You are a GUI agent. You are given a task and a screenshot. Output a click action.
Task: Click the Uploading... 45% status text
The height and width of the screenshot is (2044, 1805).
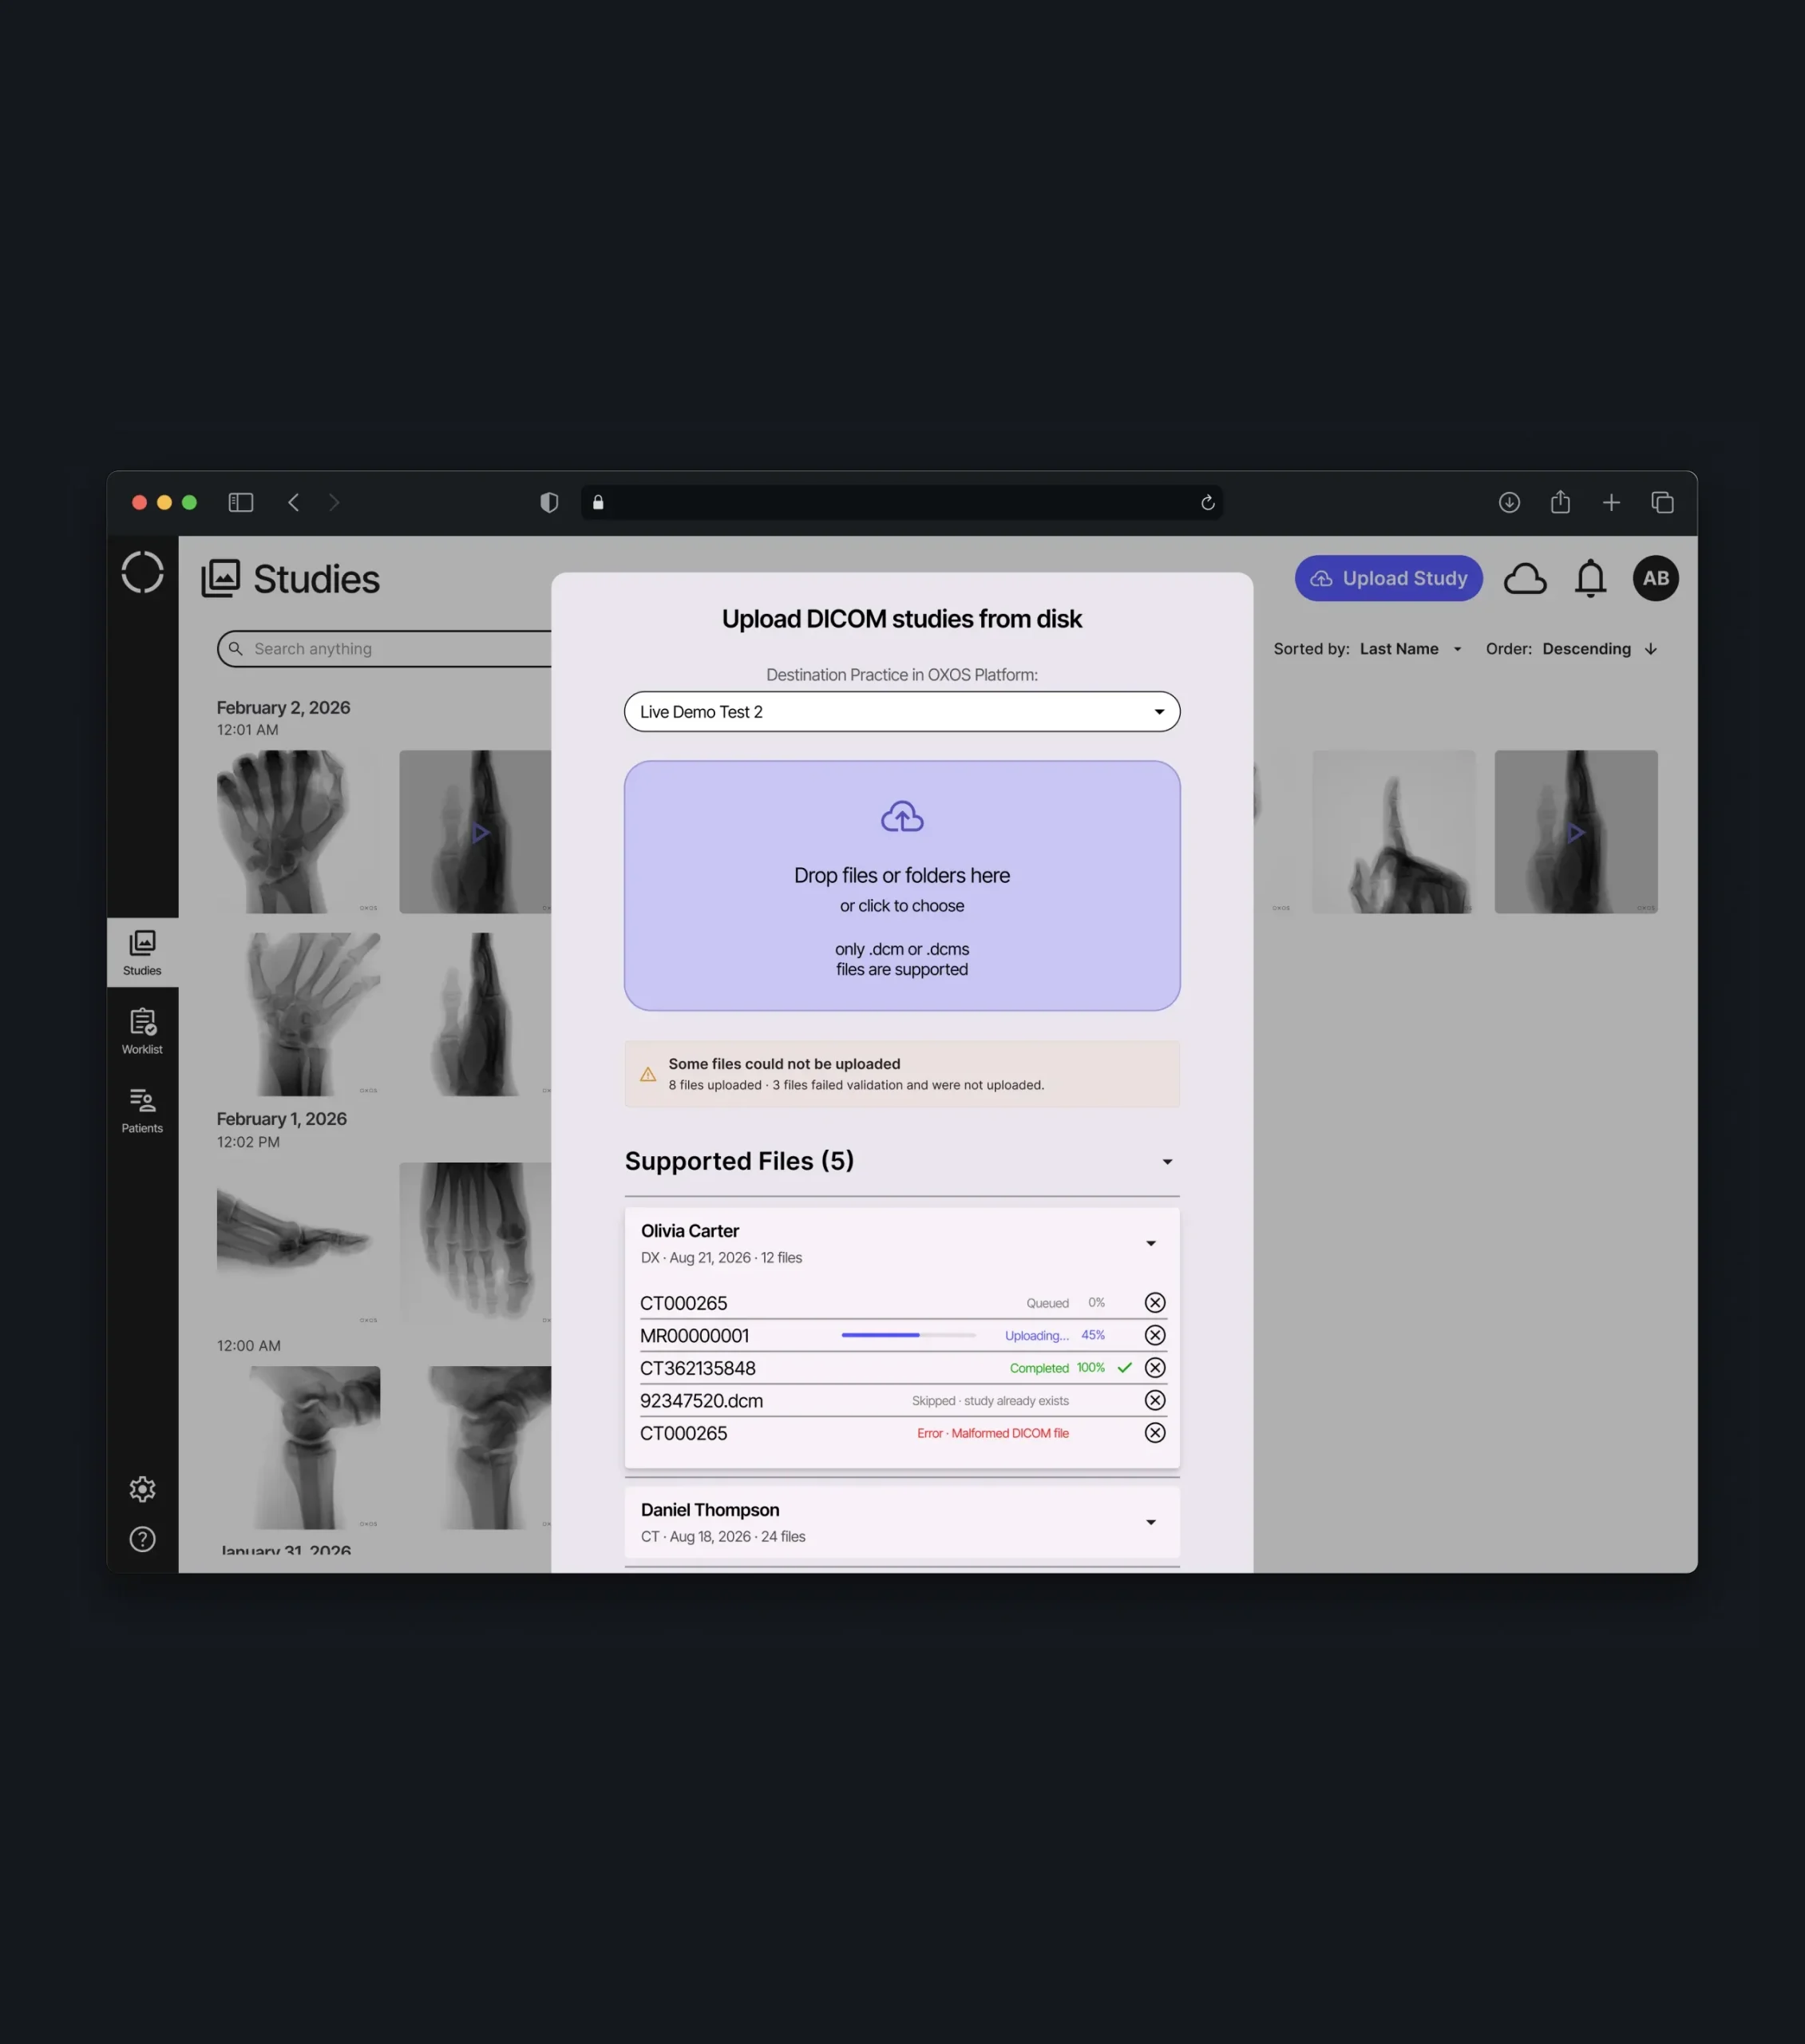tap(1055, 1335)
